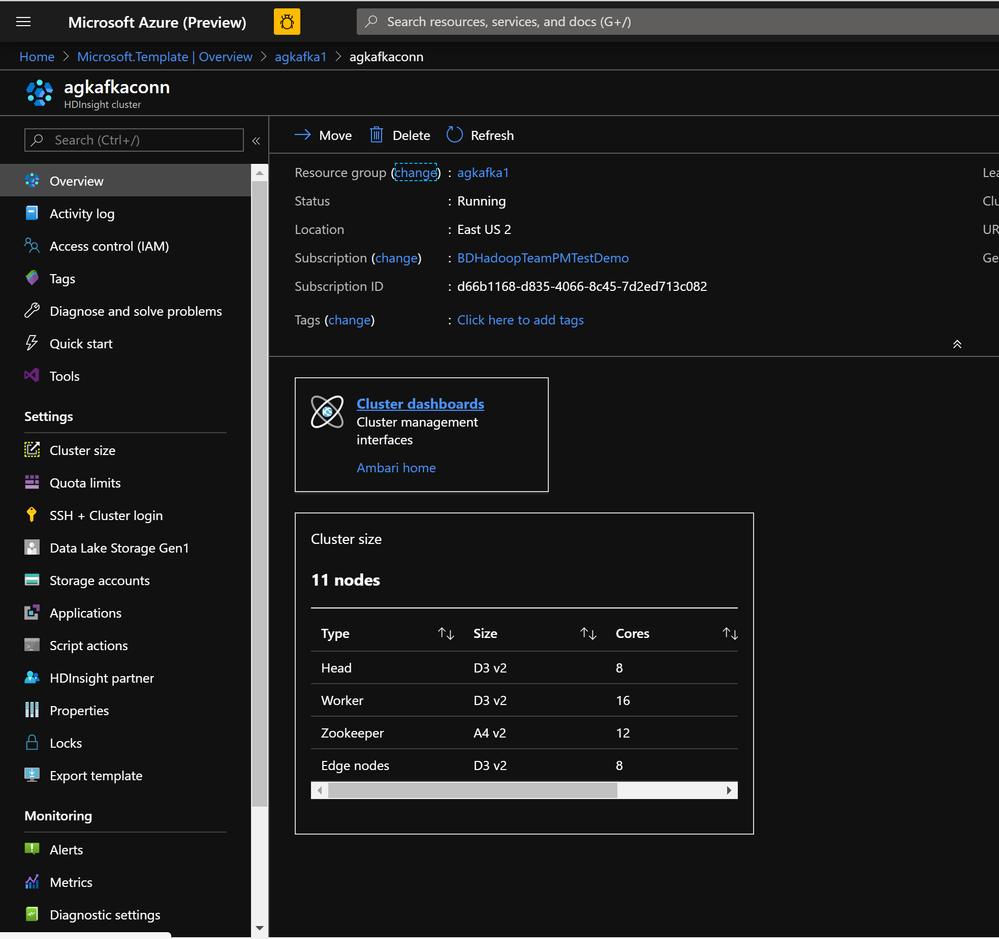Click the sidebar scrollbar up arrow
The image size is (999, 939).
pos(259,173)
